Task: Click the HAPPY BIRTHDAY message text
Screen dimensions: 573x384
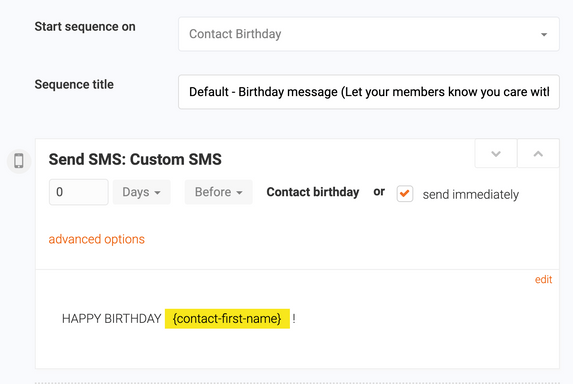Action: tap(111, 319)
